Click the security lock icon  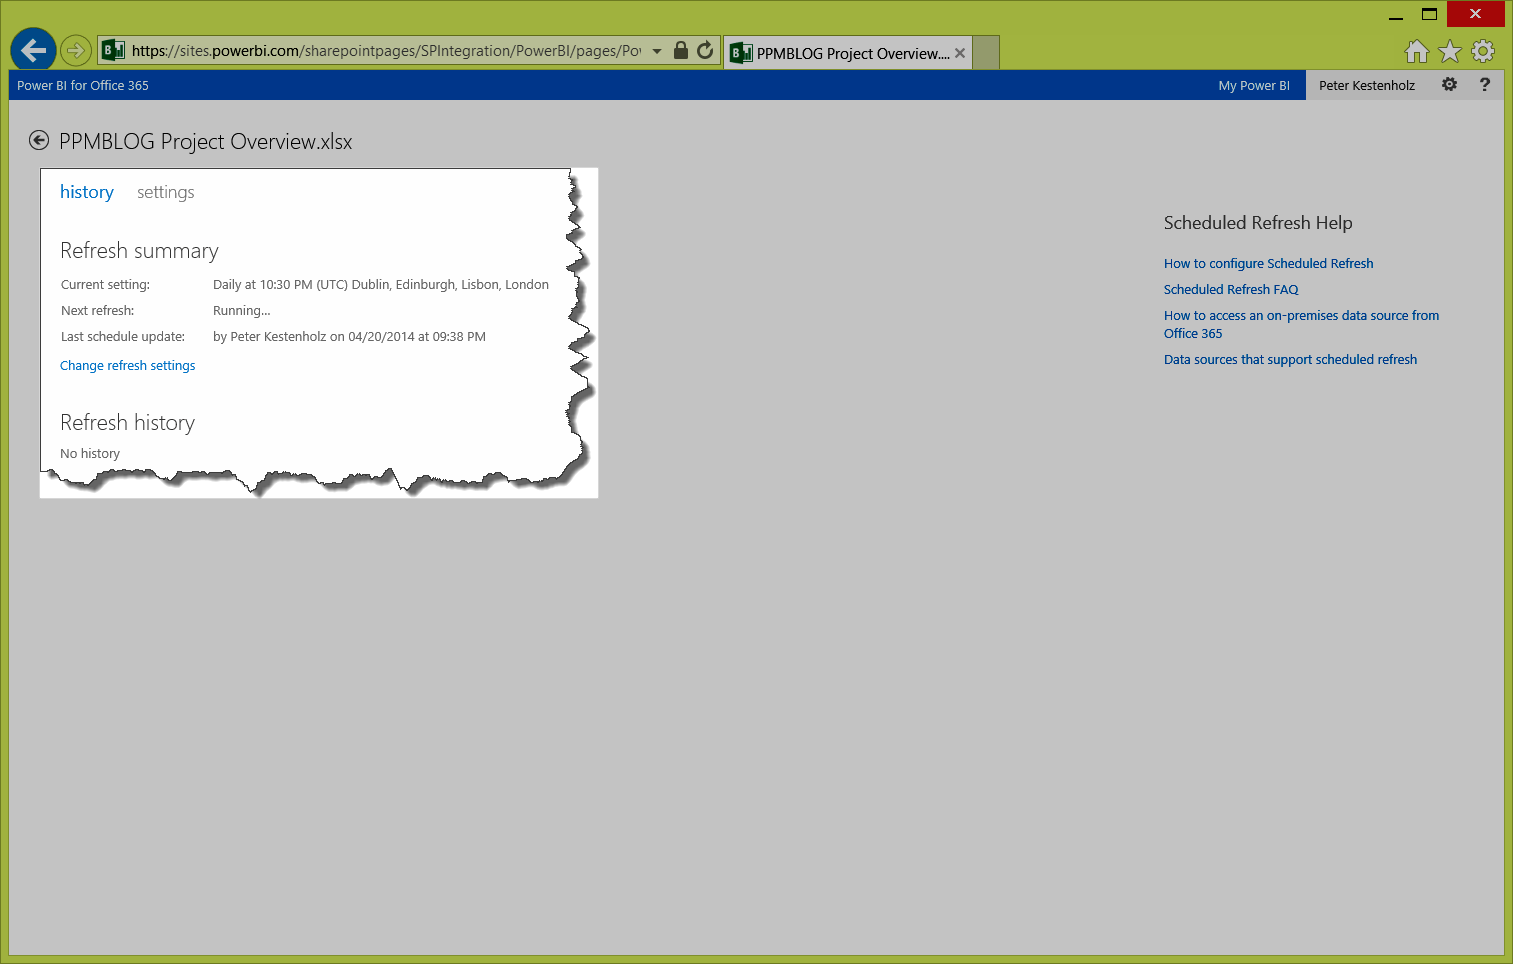click(681, 50)
